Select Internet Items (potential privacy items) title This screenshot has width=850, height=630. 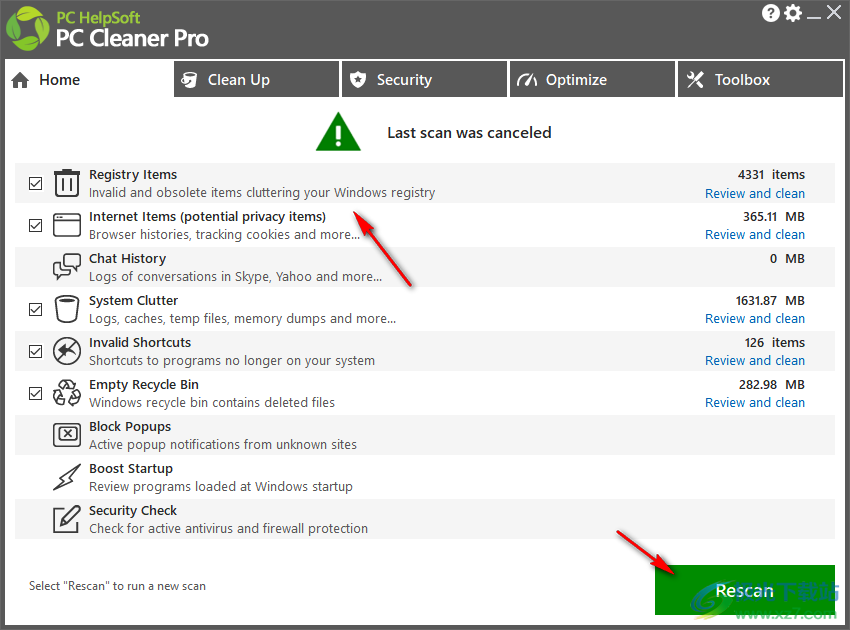[x=207, y=217]
